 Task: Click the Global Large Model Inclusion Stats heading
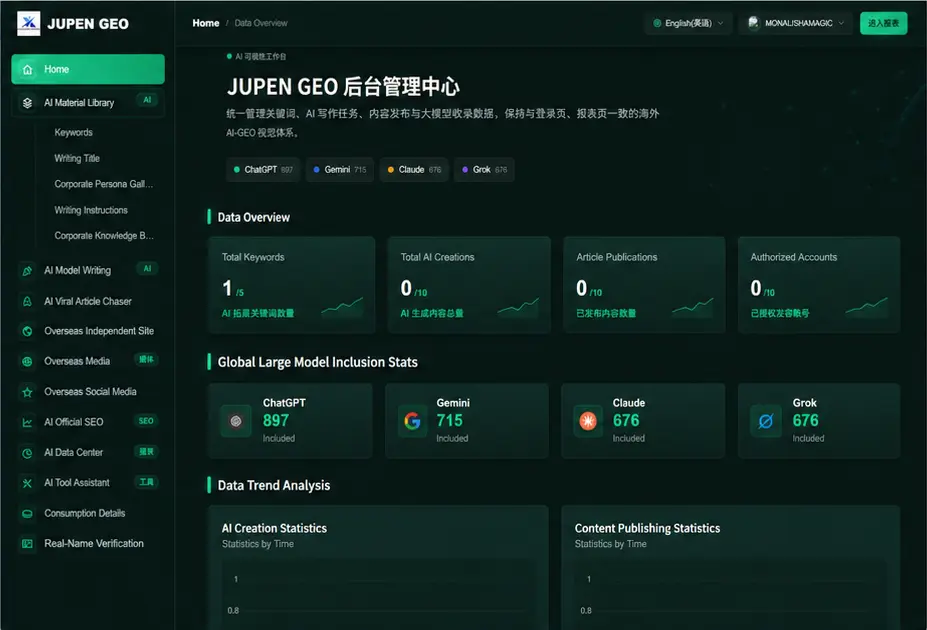pyautogui.click(x=317, y=362)
